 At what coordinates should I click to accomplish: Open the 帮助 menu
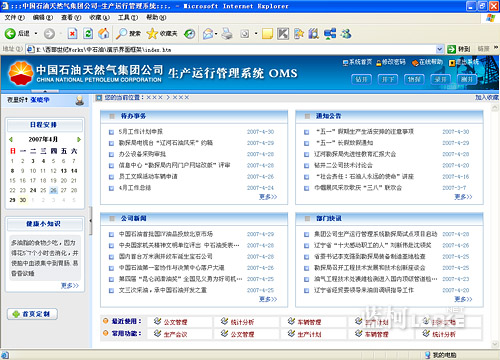tap(156, 17)
